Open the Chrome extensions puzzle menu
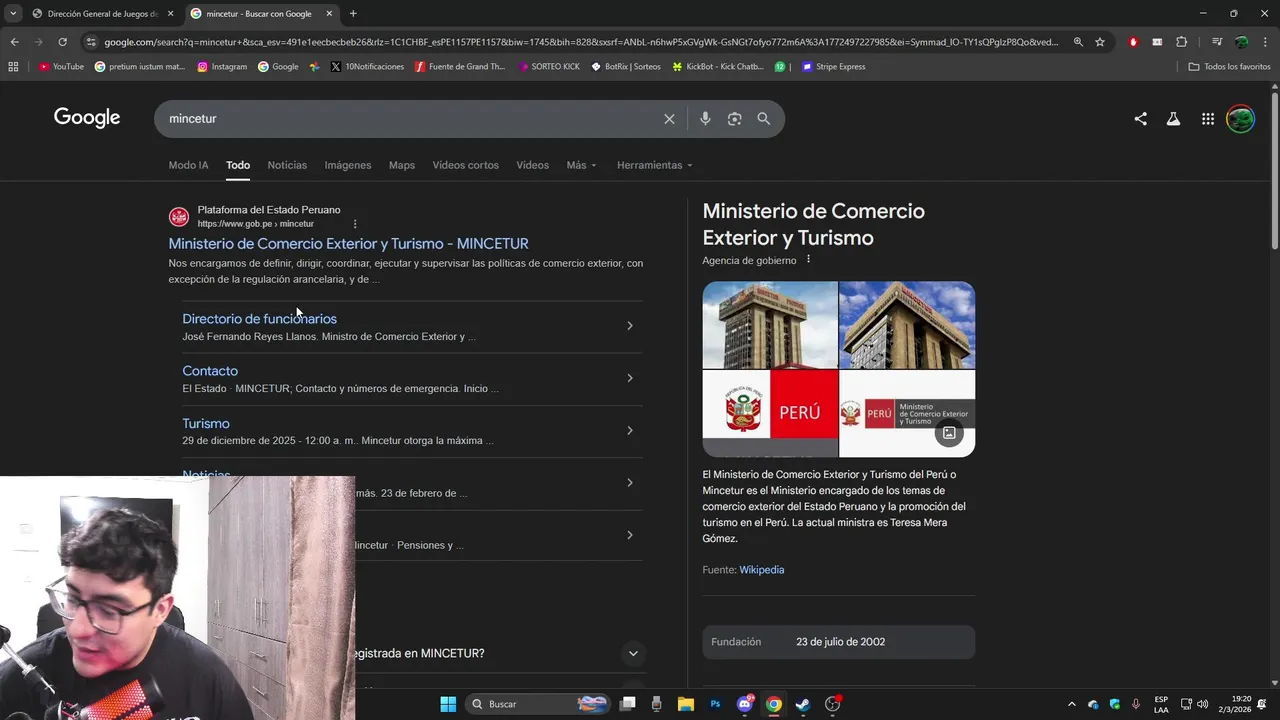Screen dimensions: 1280x720 click(x=1181, y=42)
